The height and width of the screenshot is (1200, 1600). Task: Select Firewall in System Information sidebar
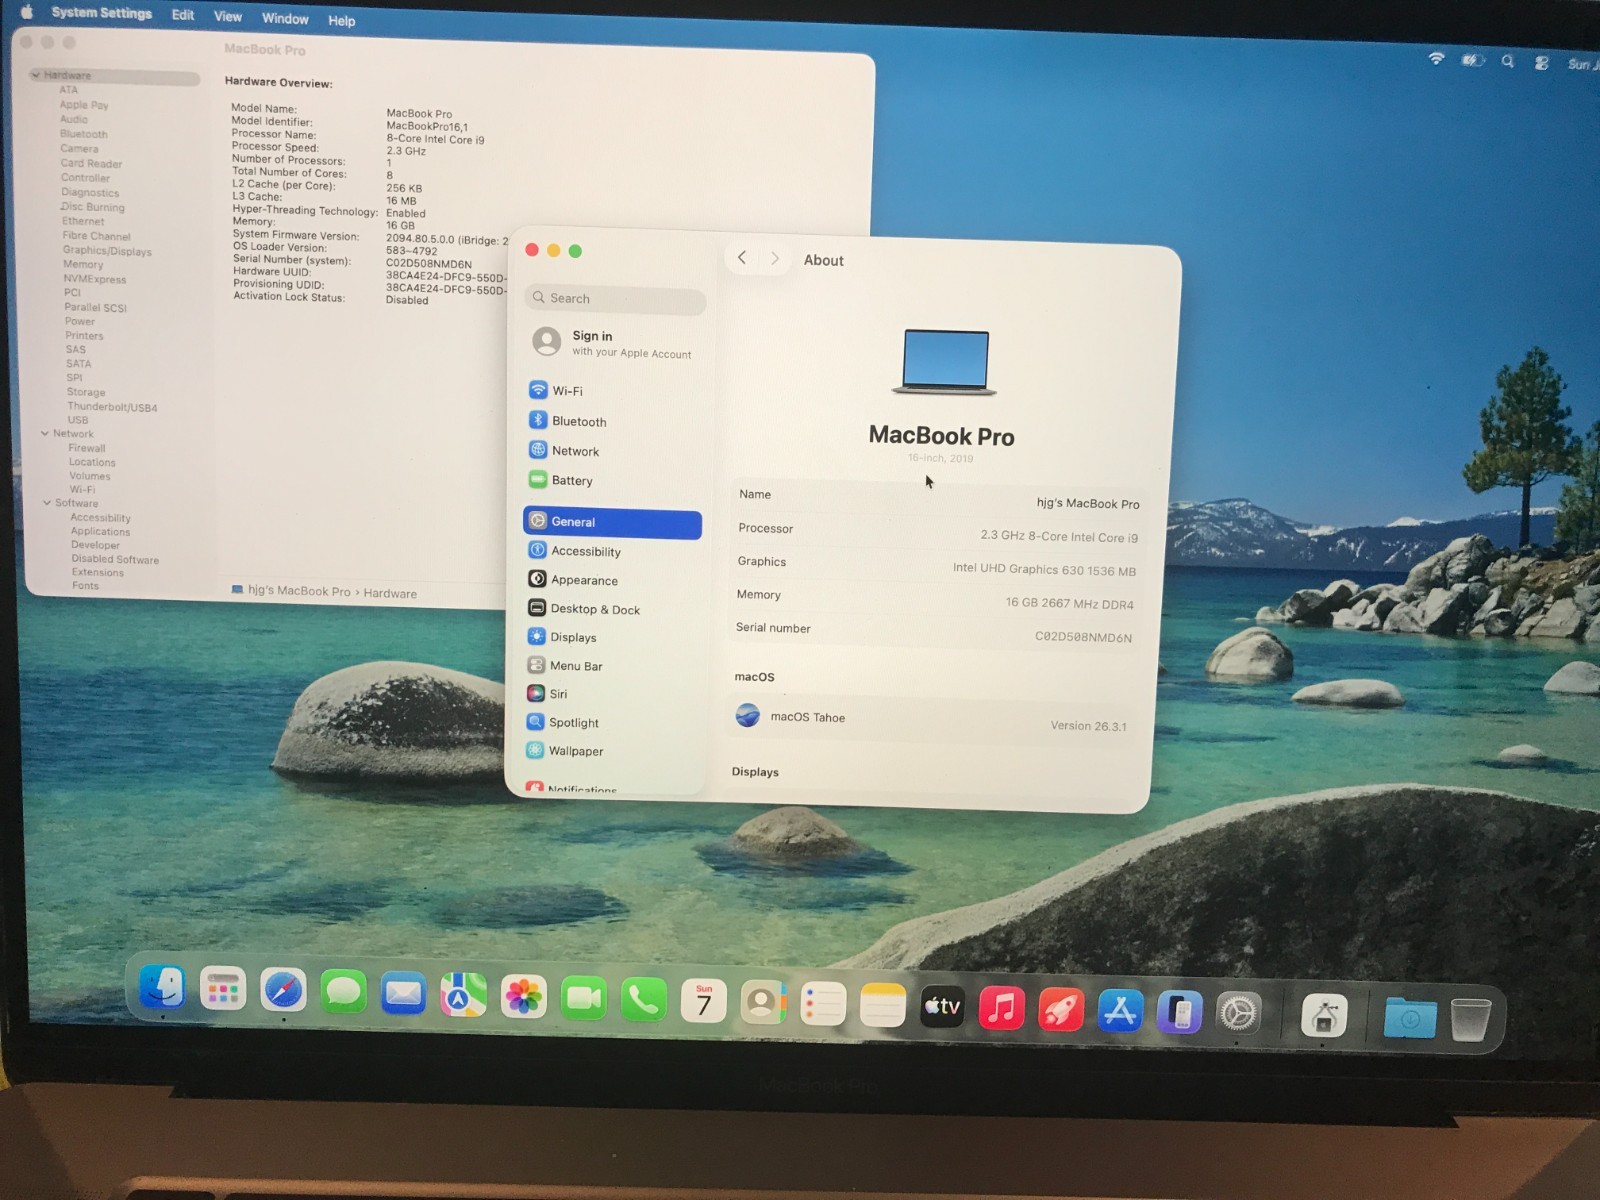(x=87, y=448)
